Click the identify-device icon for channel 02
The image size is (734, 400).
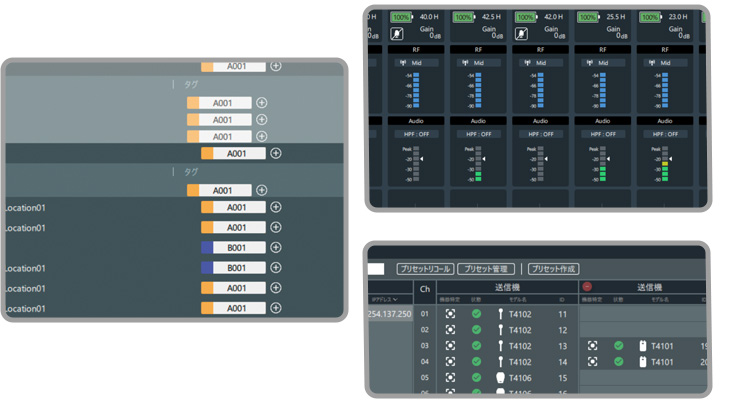click(x=450, y=330)
